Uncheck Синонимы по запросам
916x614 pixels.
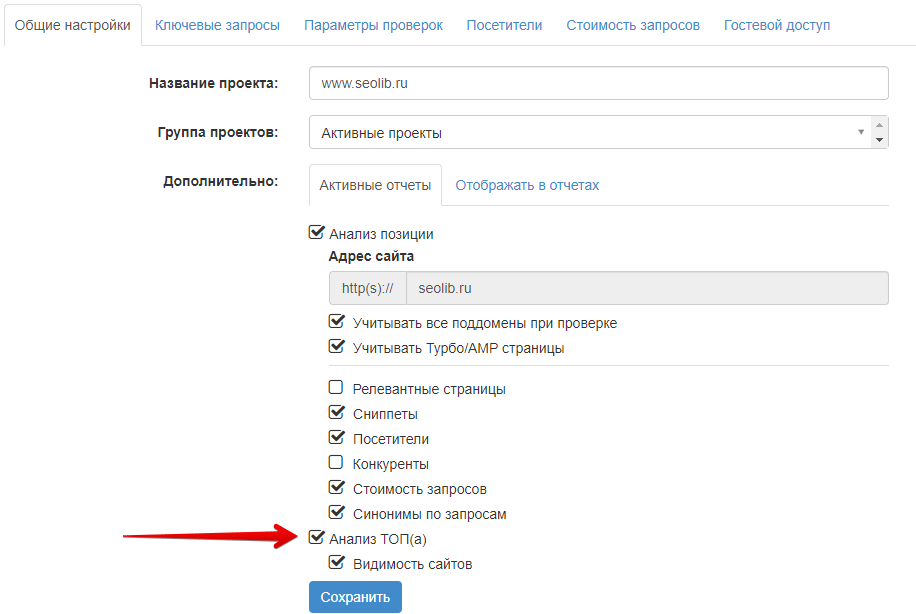click(336, 513)
